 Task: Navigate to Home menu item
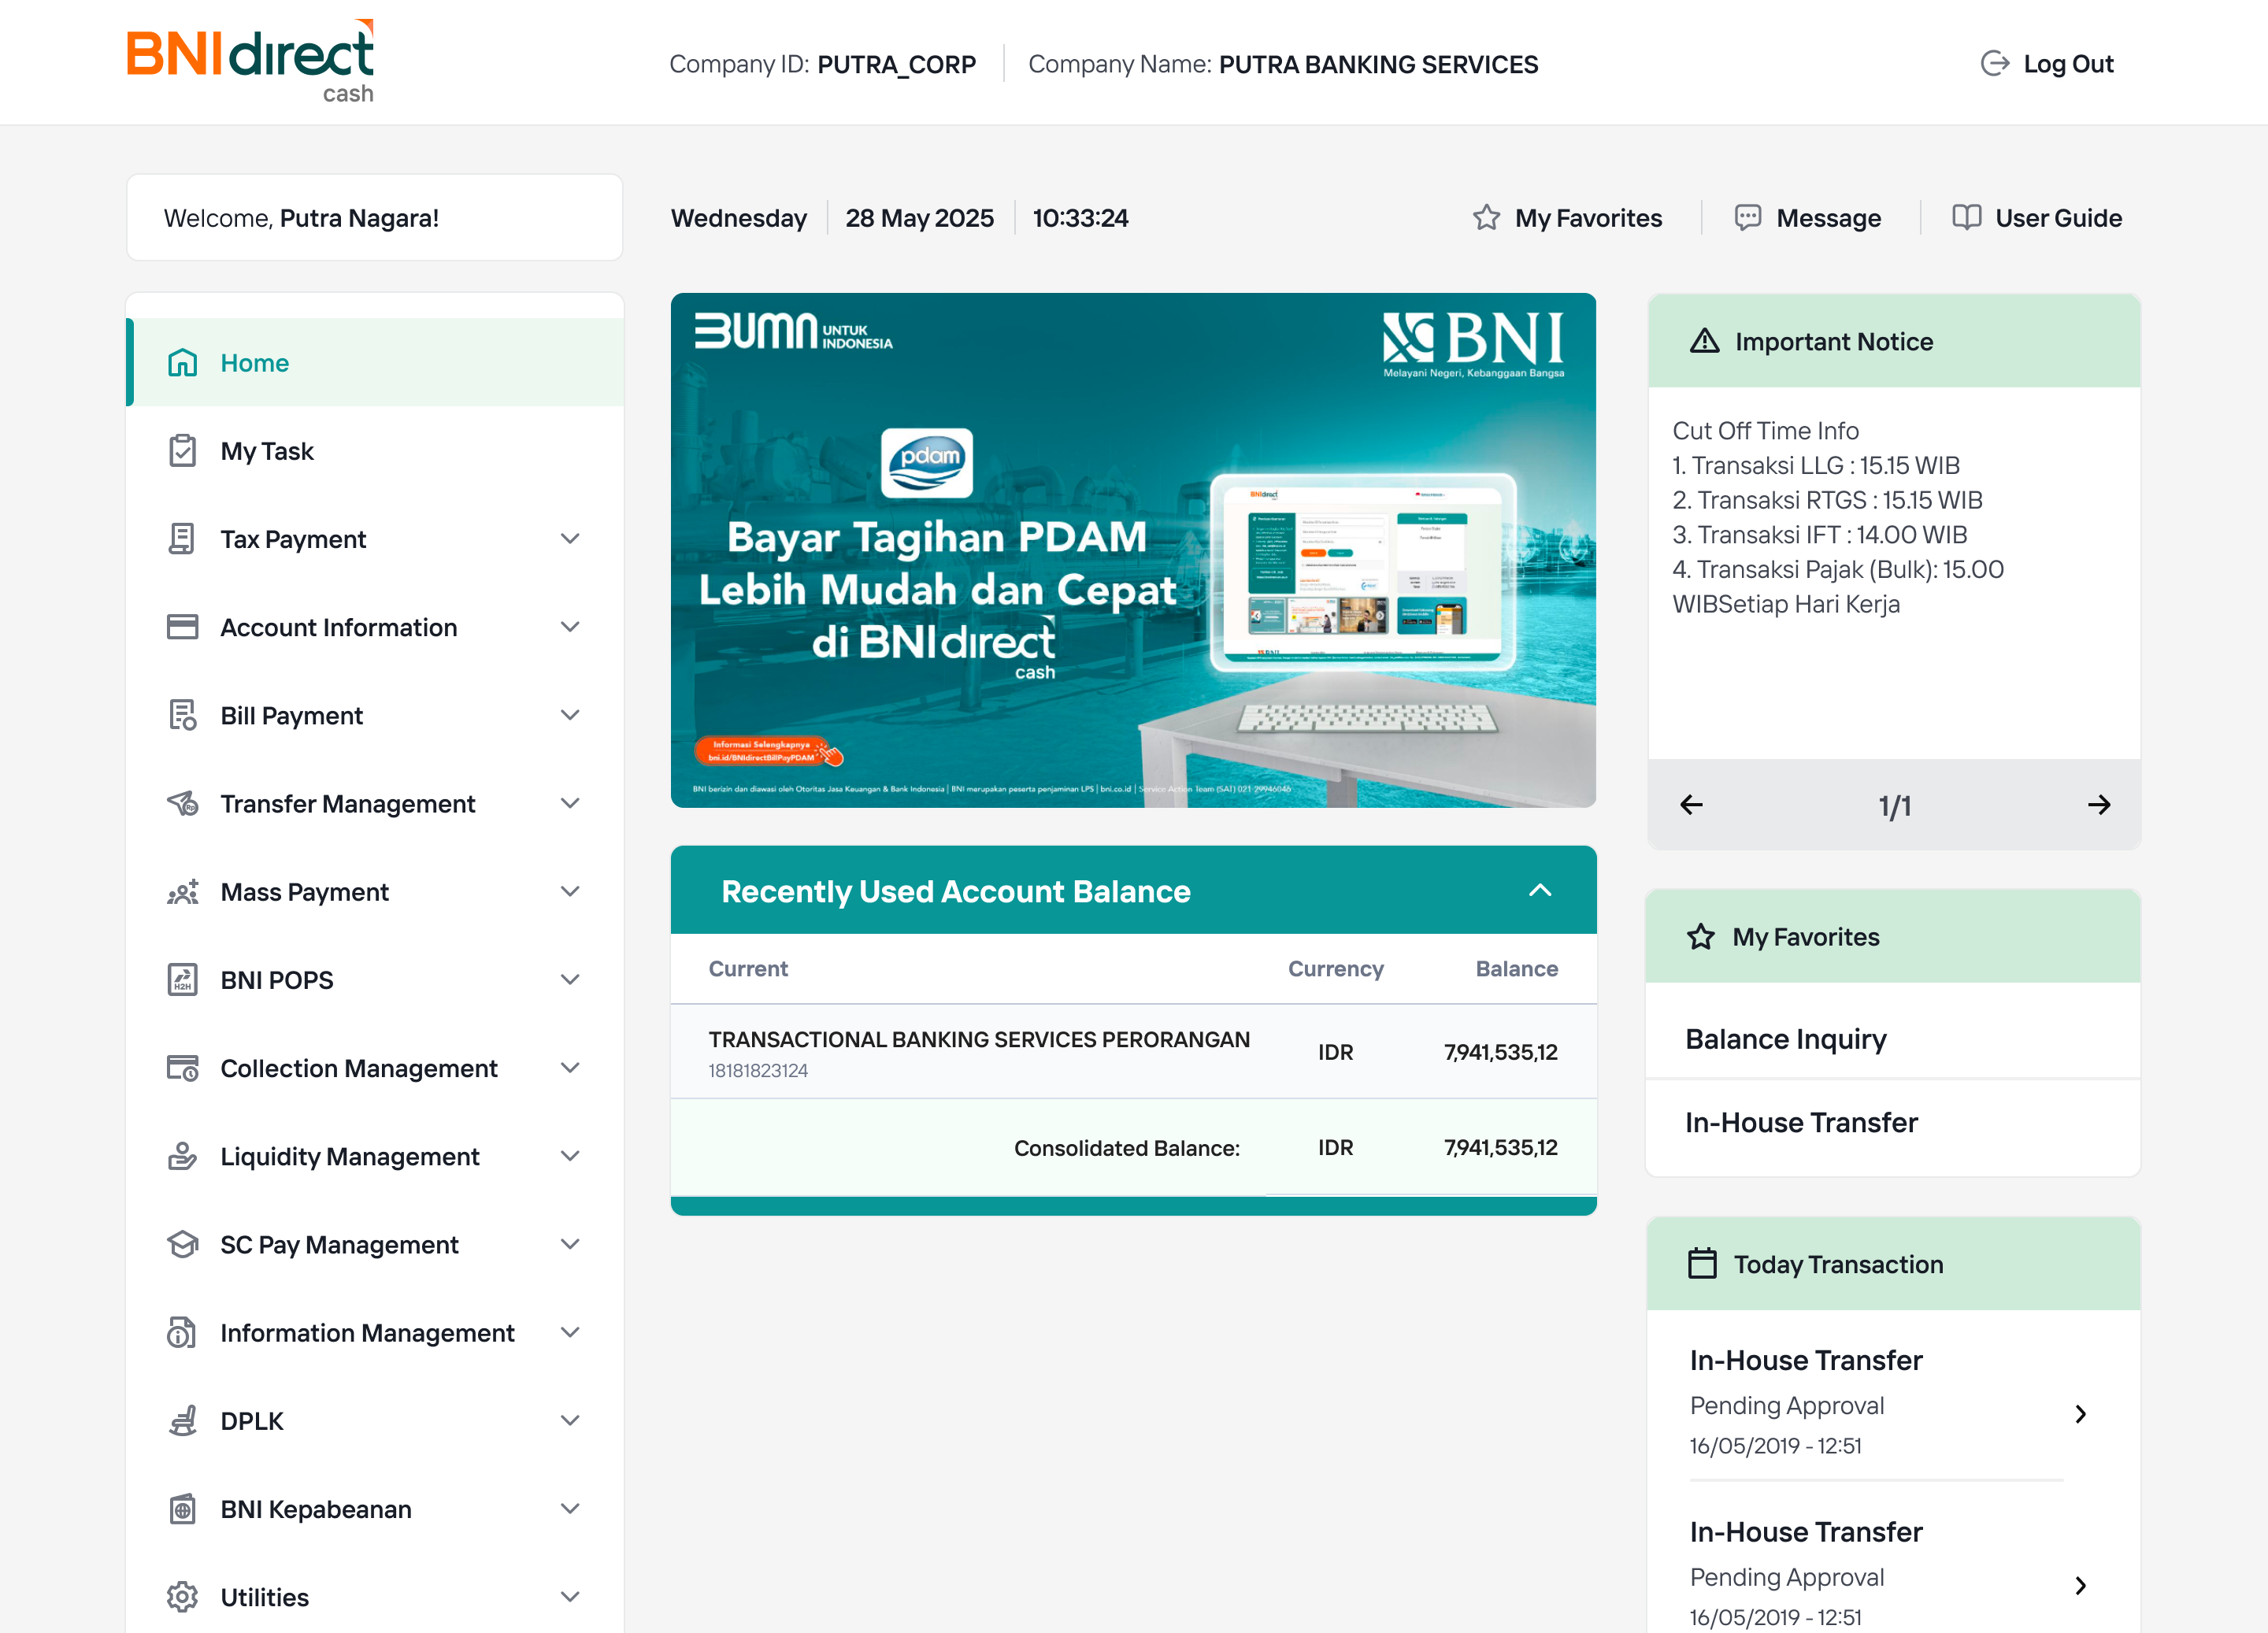254,362
